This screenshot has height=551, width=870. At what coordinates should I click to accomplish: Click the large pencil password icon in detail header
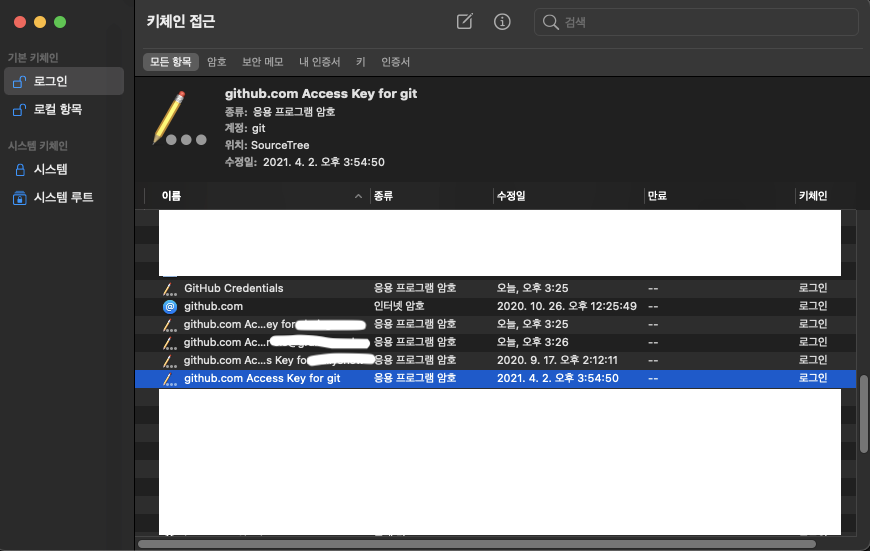point(179,119)
